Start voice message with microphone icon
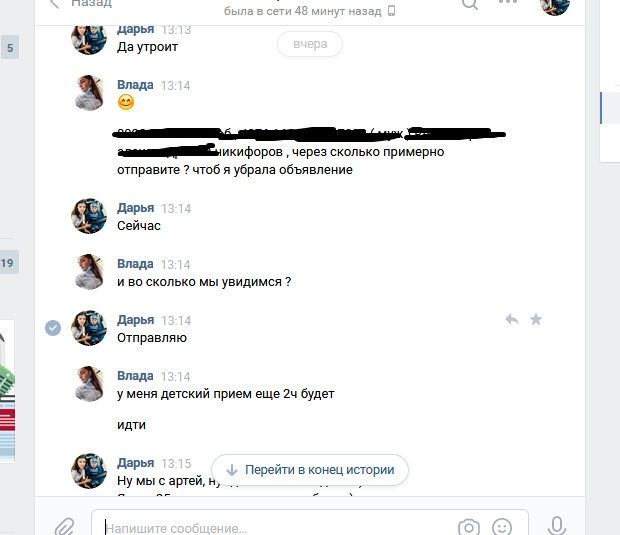 [x=557, y=526]
